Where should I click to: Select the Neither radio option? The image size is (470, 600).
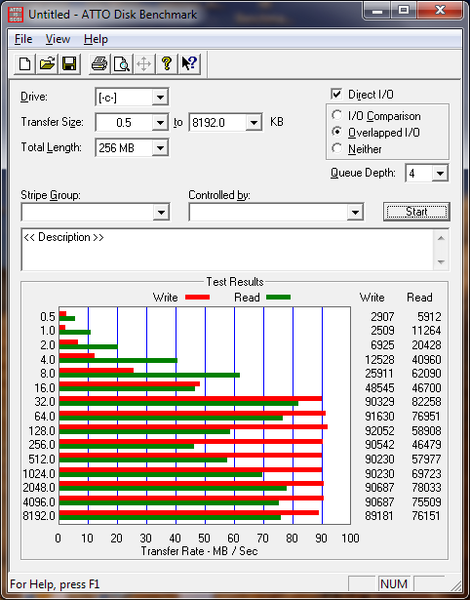(x=337, y=148)
